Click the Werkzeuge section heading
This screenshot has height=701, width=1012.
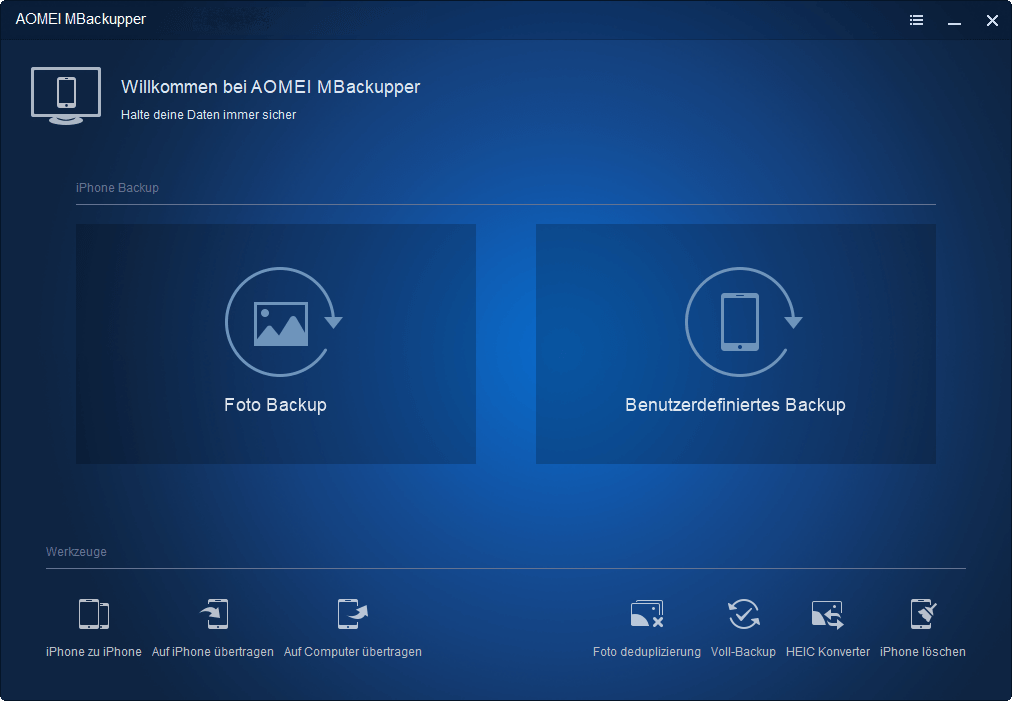pos(76,552)
